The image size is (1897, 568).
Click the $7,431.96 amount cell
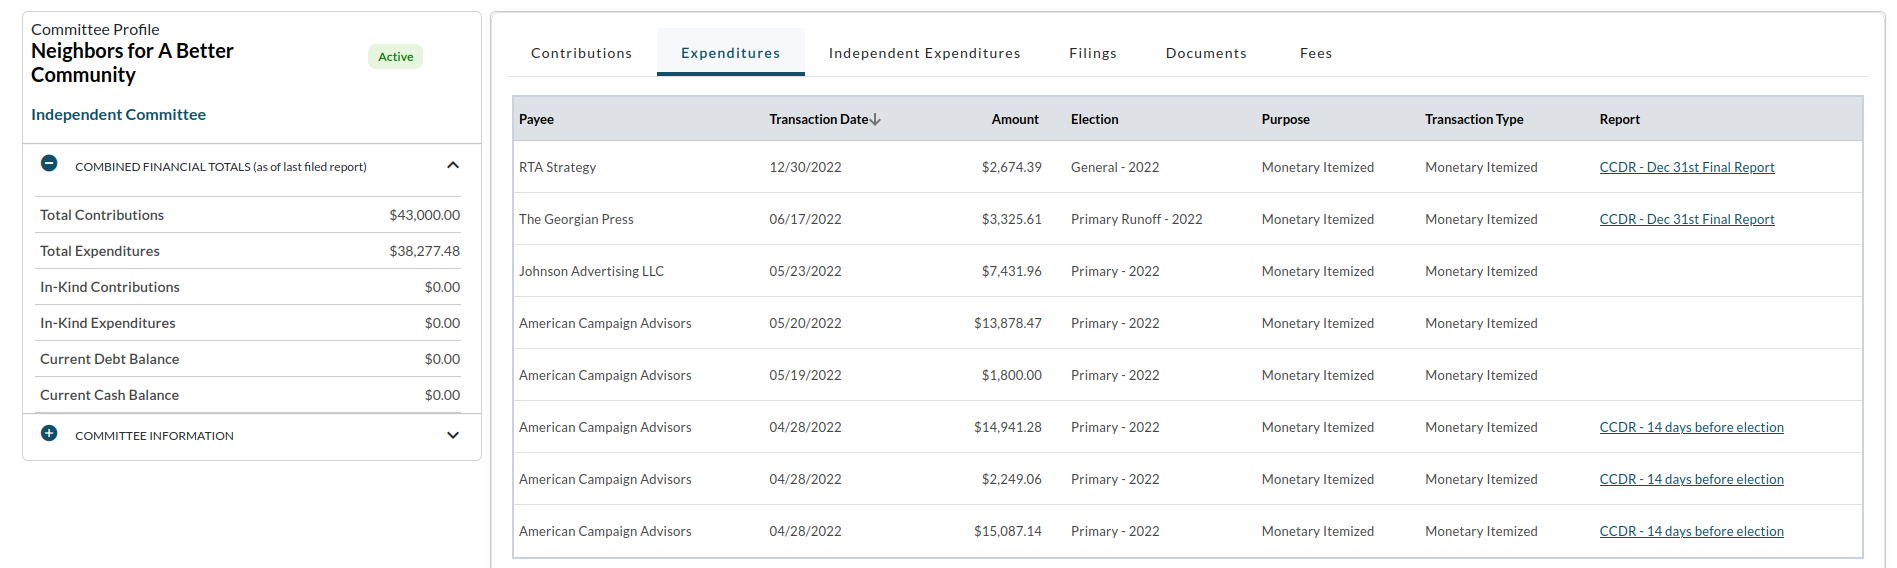[x=1011, y=271]
